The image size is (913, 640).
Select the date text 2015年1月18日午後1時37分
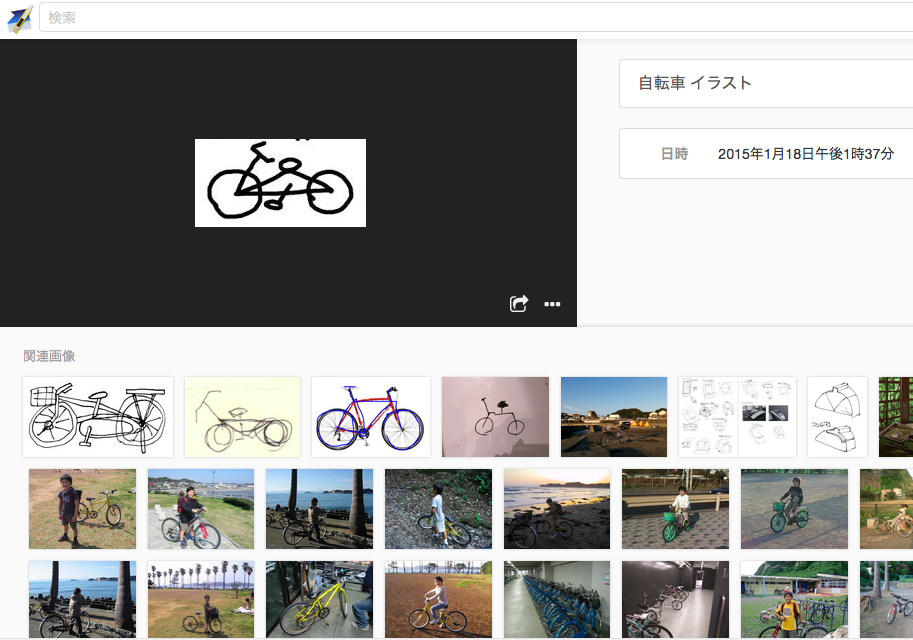805,154
